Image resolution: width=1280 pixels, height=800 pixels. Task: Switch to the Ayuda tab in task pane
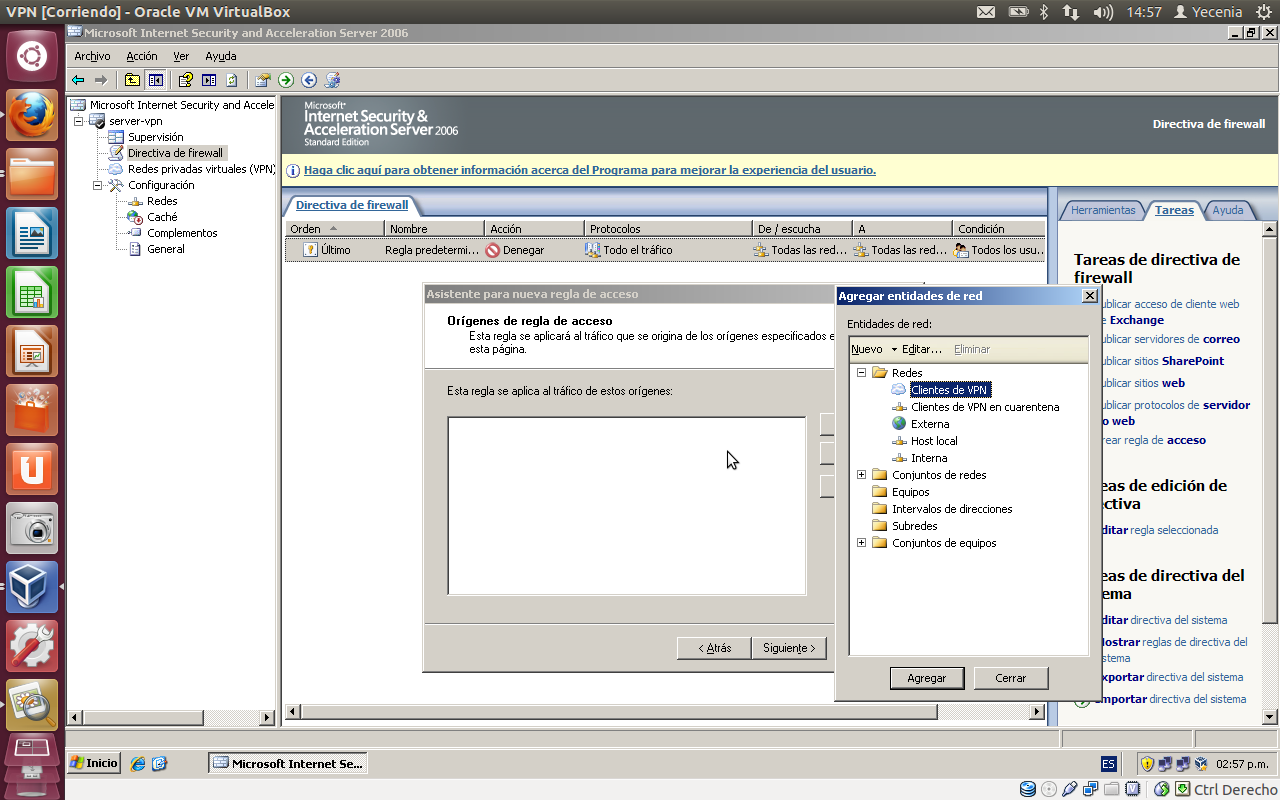pyautogui.click(x=1228, y=210)
